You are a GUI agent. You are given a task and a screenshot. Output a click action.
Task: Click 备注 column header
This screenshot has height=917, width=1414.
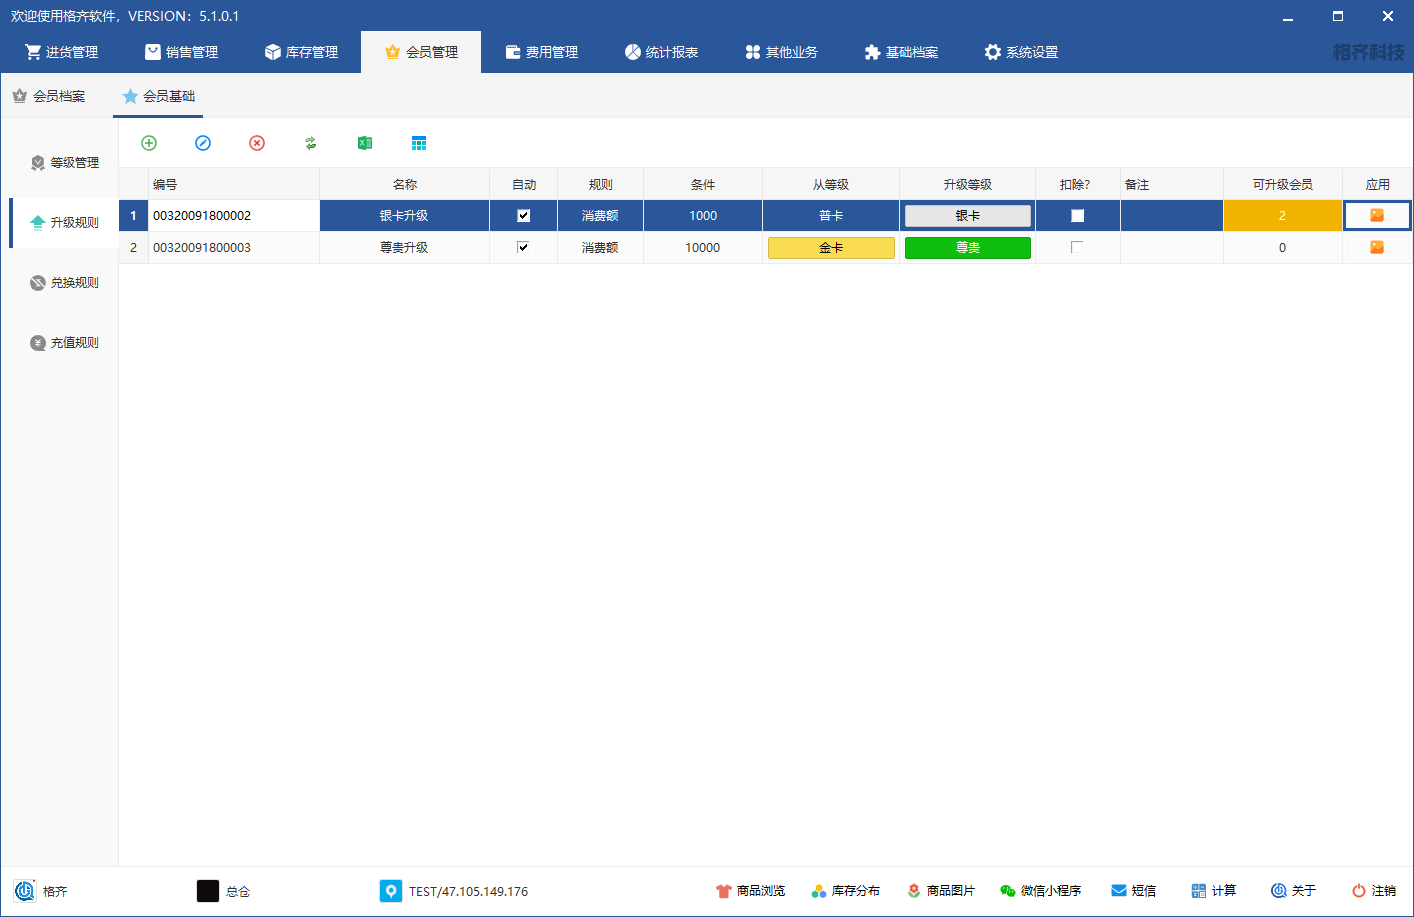pyautogui.click(x=1172, y=184)
